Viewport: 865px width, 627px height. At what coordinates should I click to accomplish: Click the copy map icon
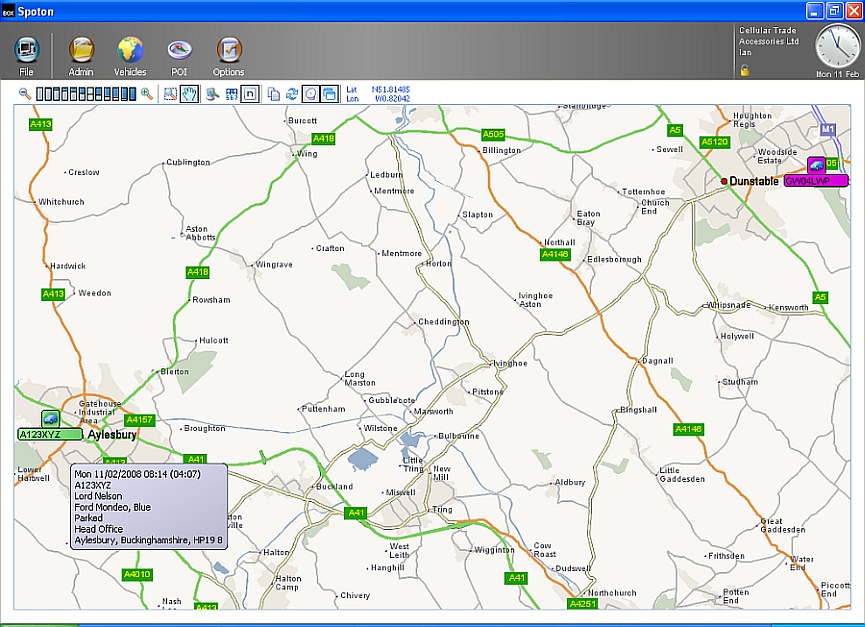click(x=273, y=94)
